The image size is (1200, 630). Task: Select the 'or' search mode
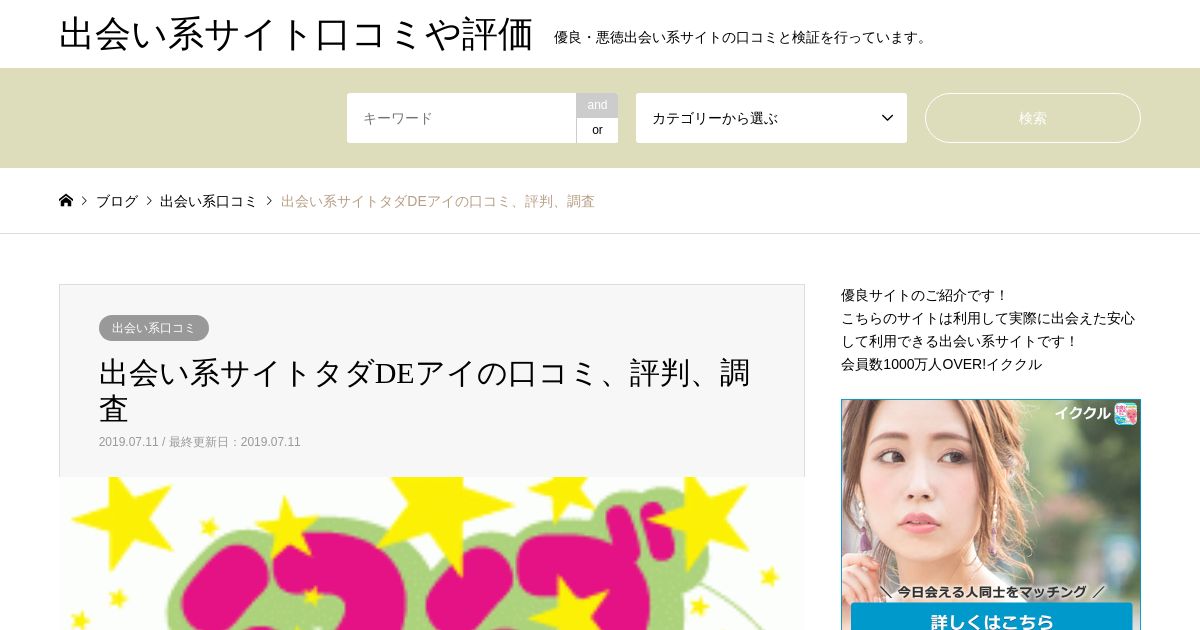[x=597, y=130]
